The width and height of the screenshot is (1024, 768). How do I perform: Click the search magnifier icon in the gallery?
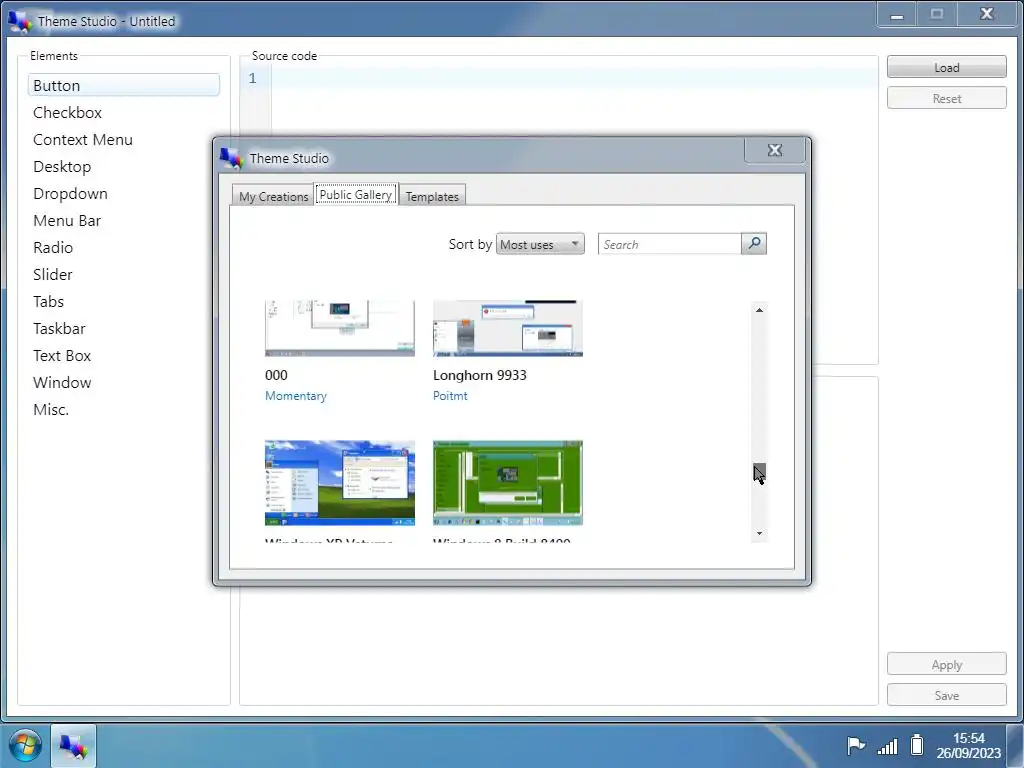[754, 244]
